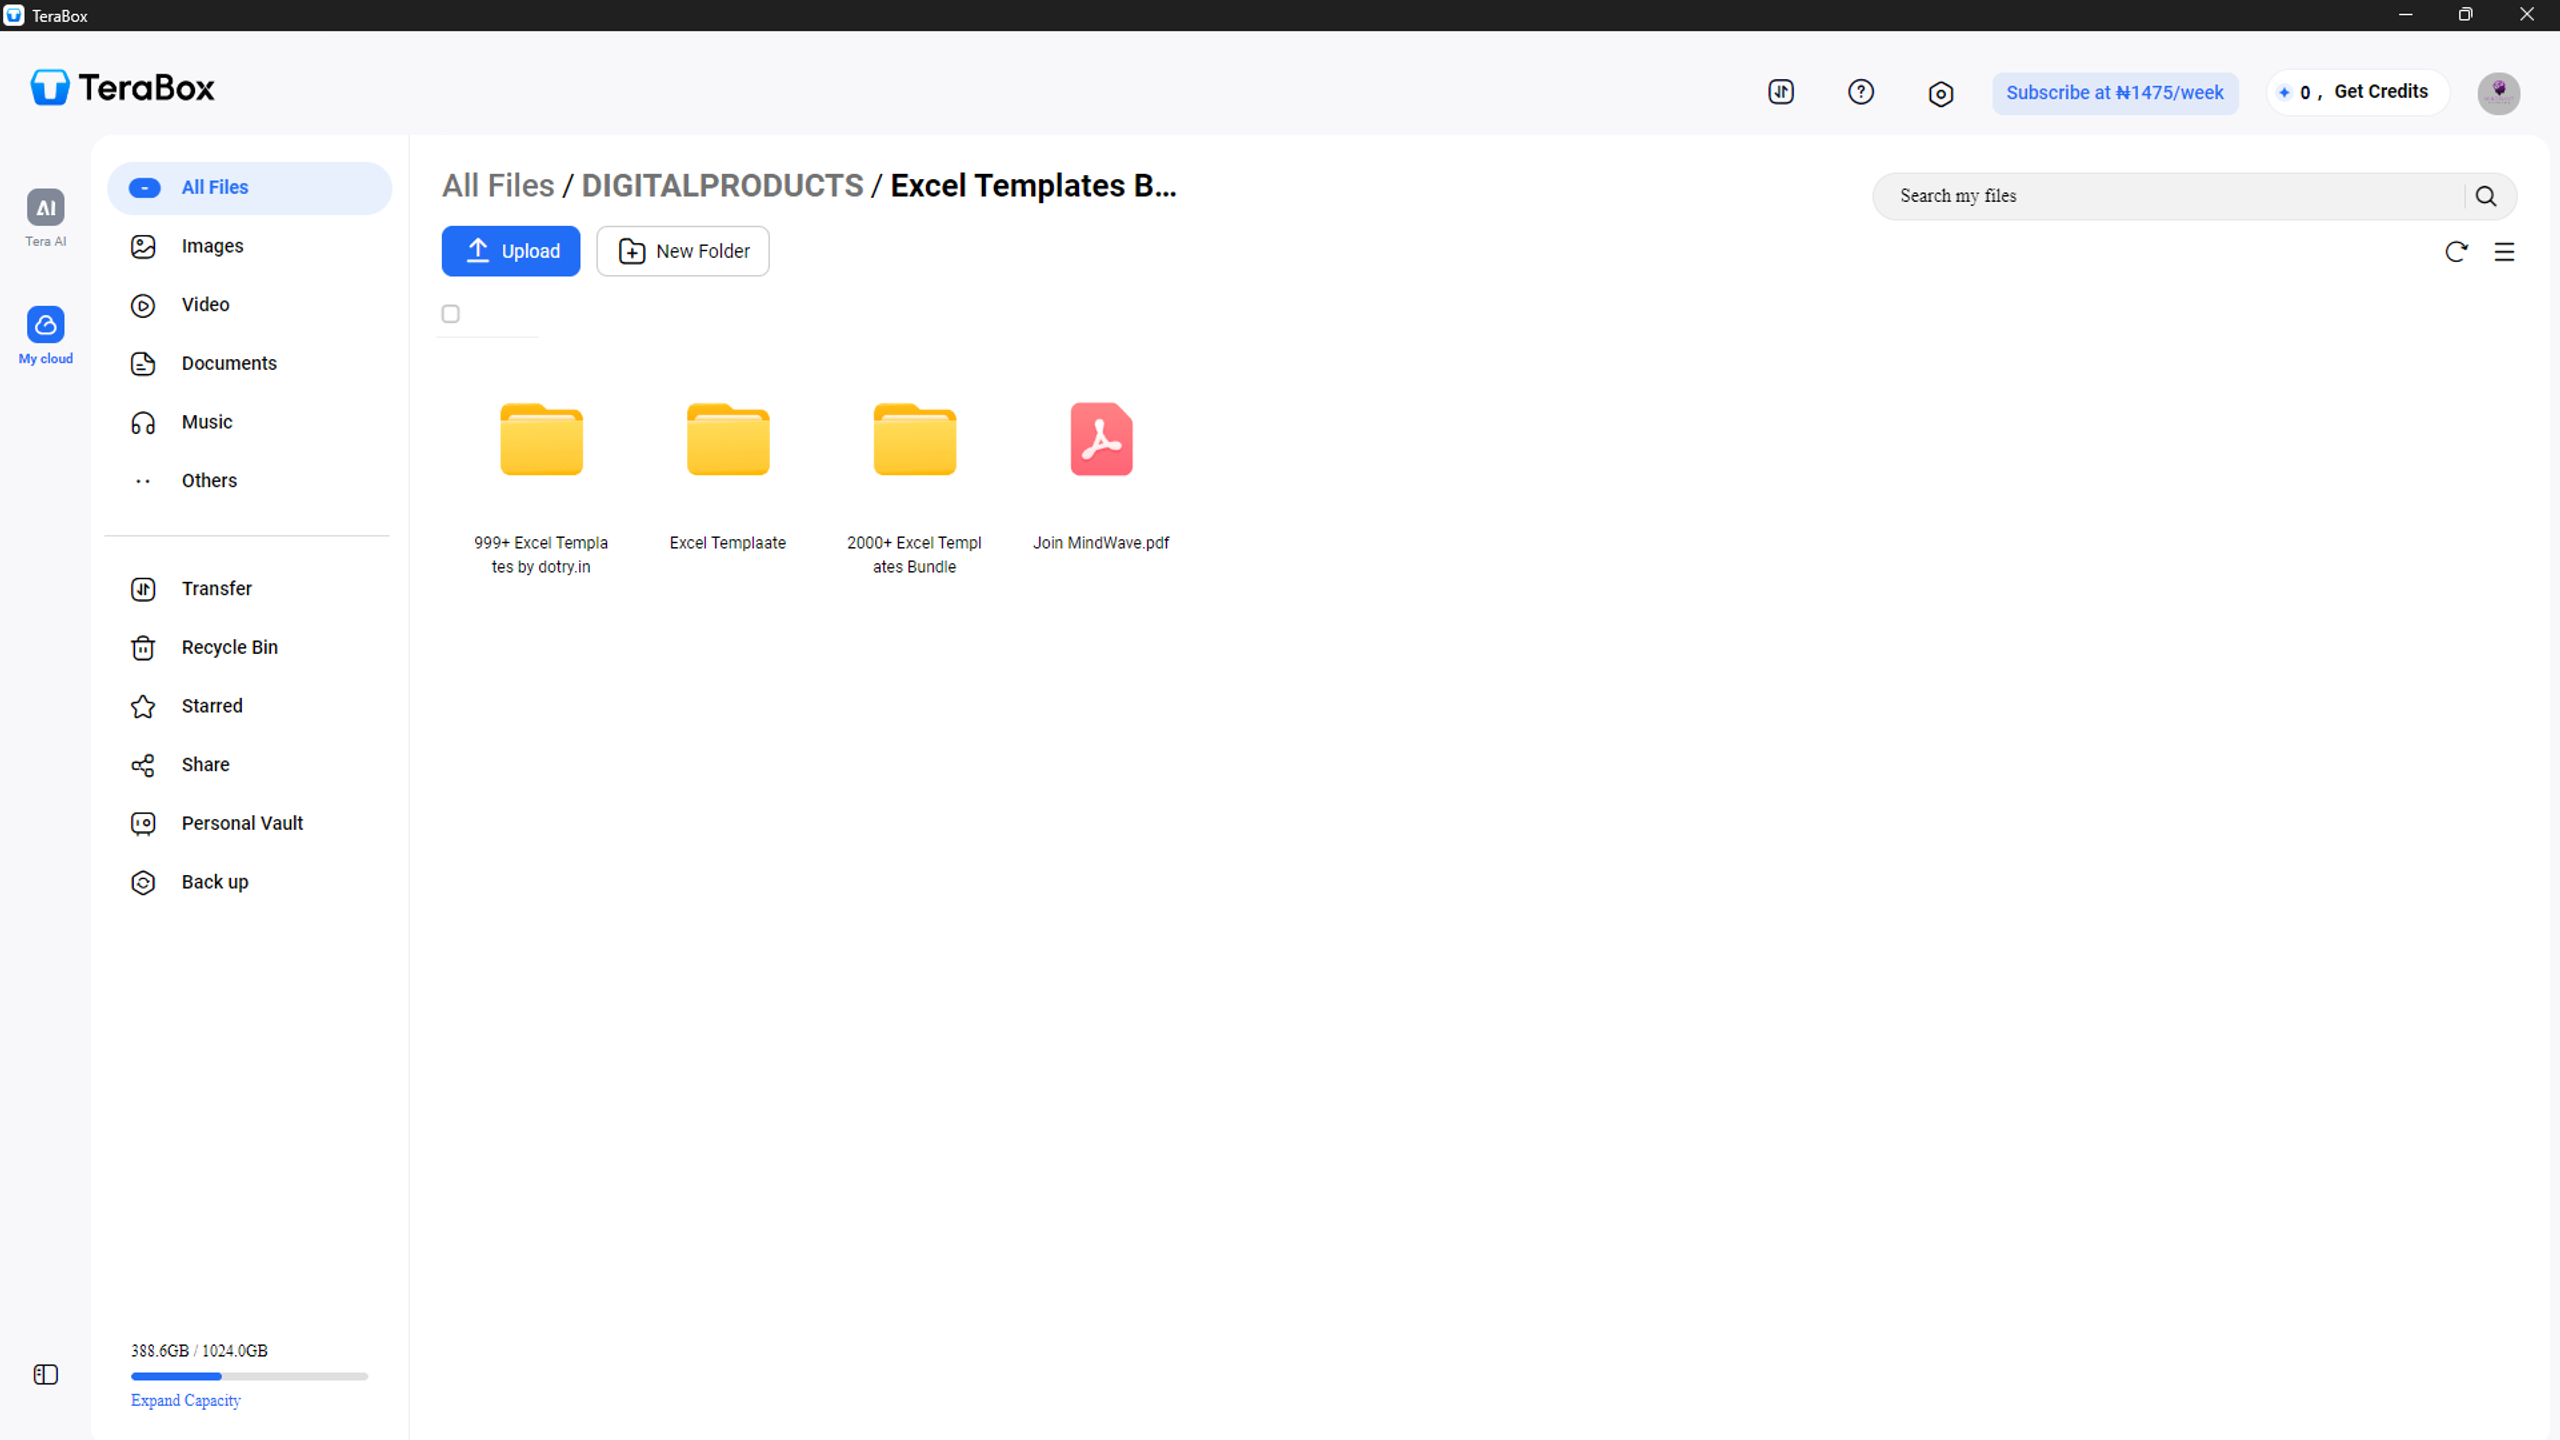The image size is (2560, 1440).
Task: Navigate to DIGITALPRODUCTS breadcrumb
Action: (x=722, y=186)
